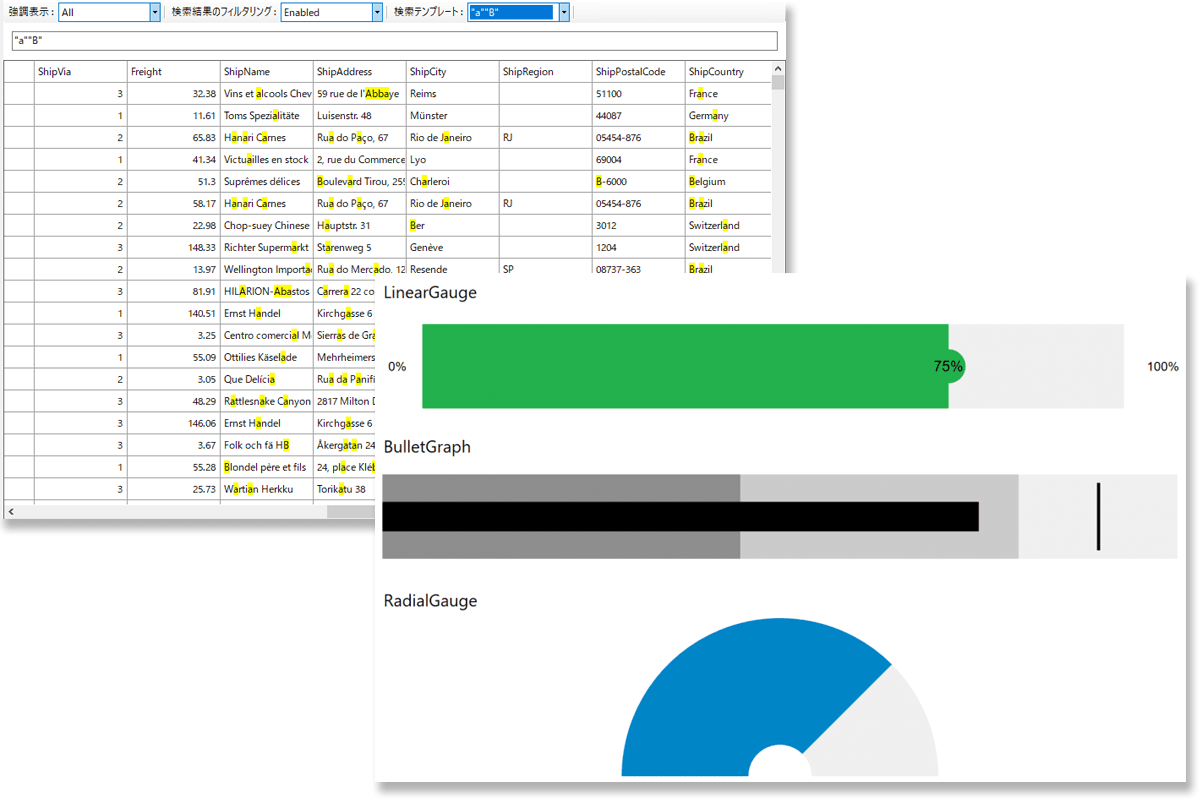1200x800 pixels.
Task: Click the ShipRegion column header
Action: 546,72
